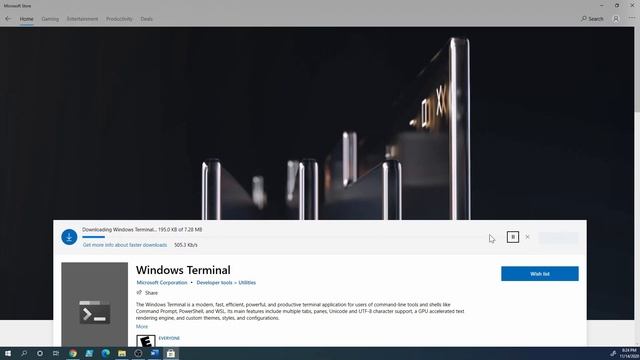The height and width of the screenshot is (360, 640).
Task: Add Windows Terminal to Wish list
Action: (x=540, y=274)
